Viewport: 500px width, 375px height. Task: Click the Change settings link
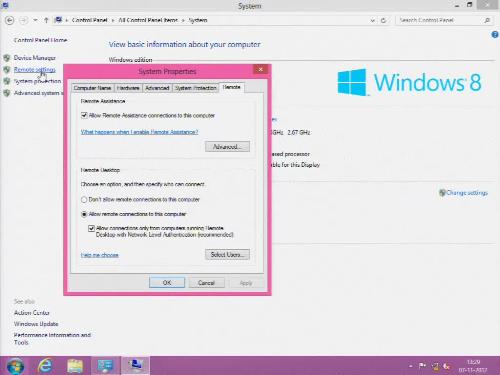click(467, 193)
